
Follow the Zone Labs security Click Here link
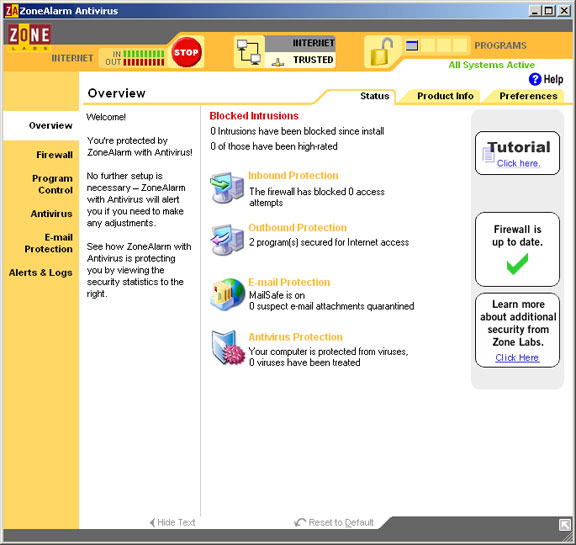click(x=517, y=358)
